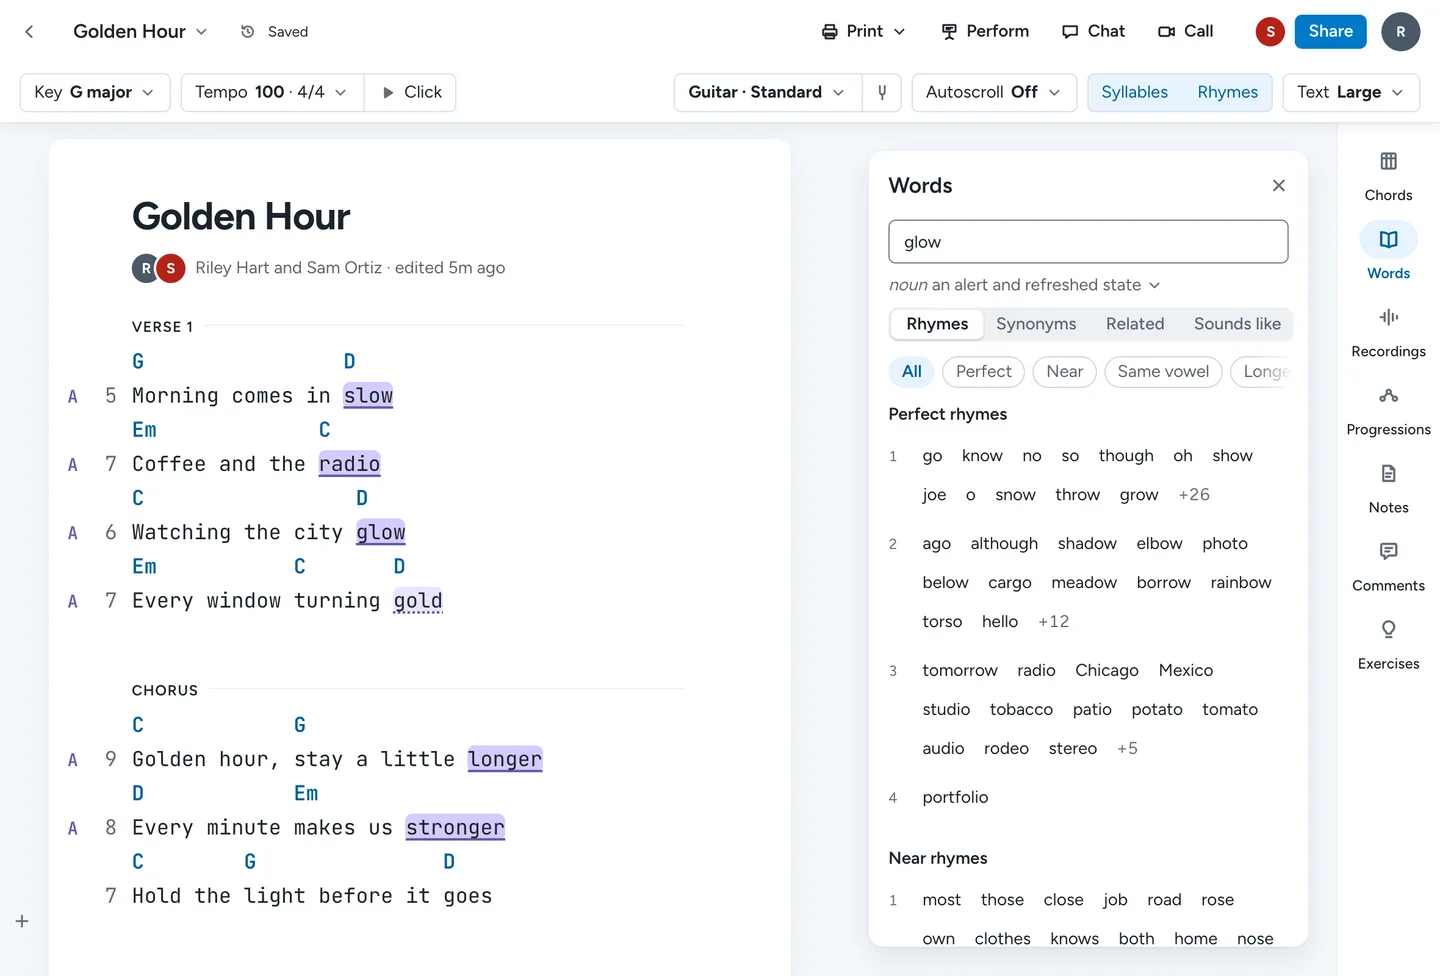1440x976 pixels.
Task: Show the +26 more one-syllable rhymes
Action: click(1194, 495)
